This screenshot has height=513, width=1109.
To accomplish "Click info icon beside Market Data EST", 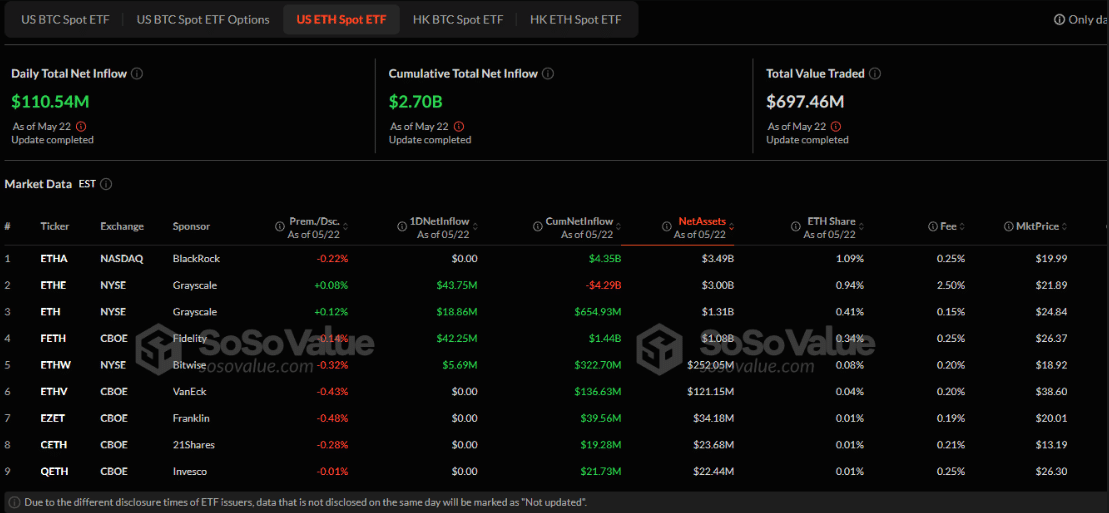I will coord(106,184).
